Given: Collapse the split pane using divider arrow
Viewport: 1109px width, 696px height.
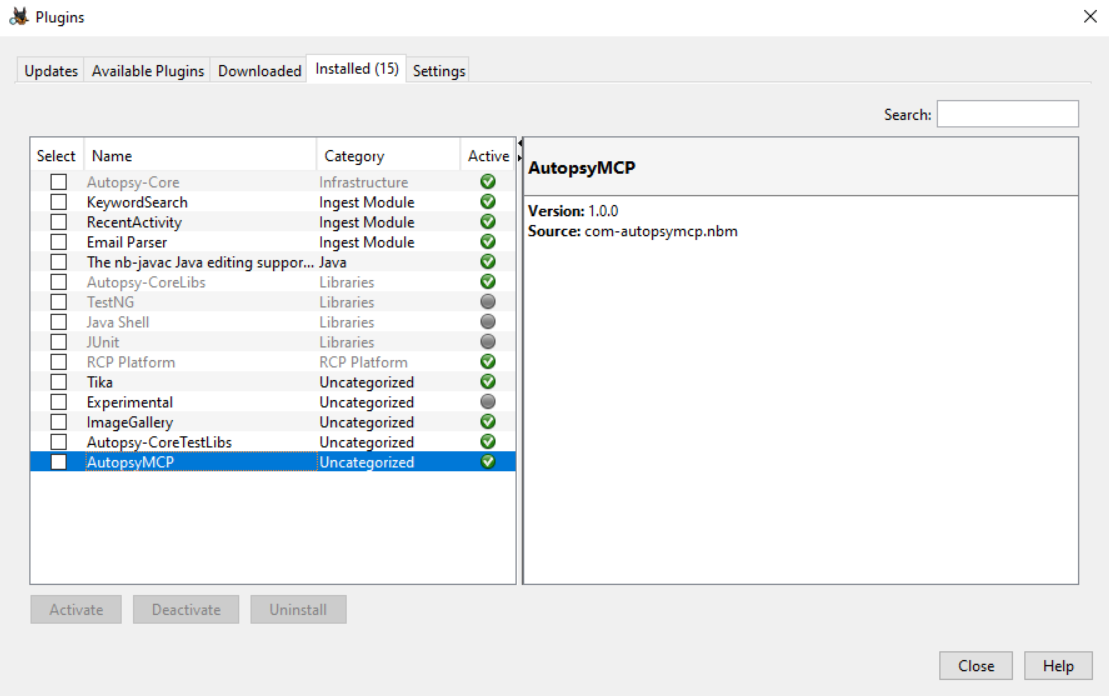Looking at the screenshot, I should (520, 144).
